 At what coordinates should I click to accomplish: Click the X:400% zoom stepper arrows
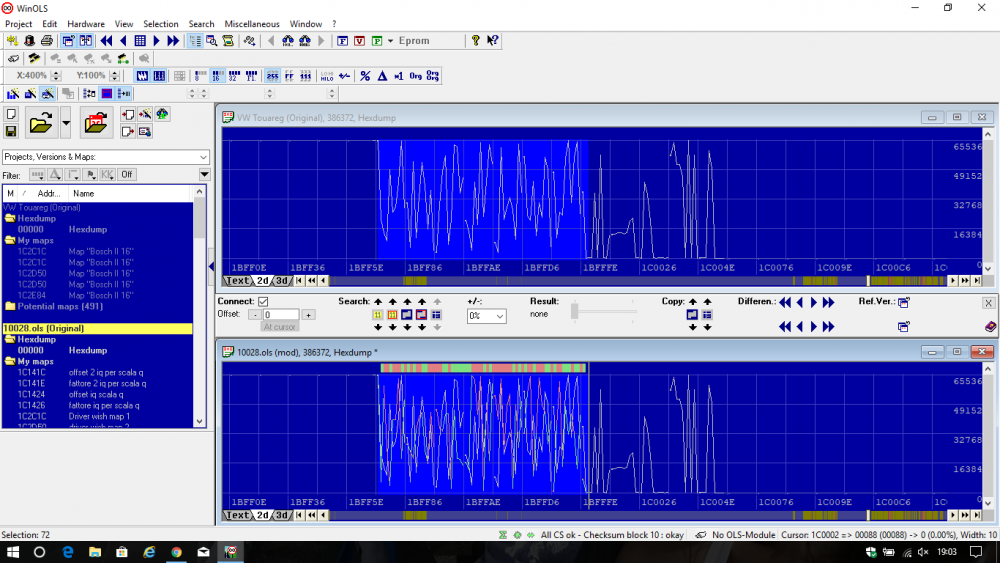click(x=55, y=76)
